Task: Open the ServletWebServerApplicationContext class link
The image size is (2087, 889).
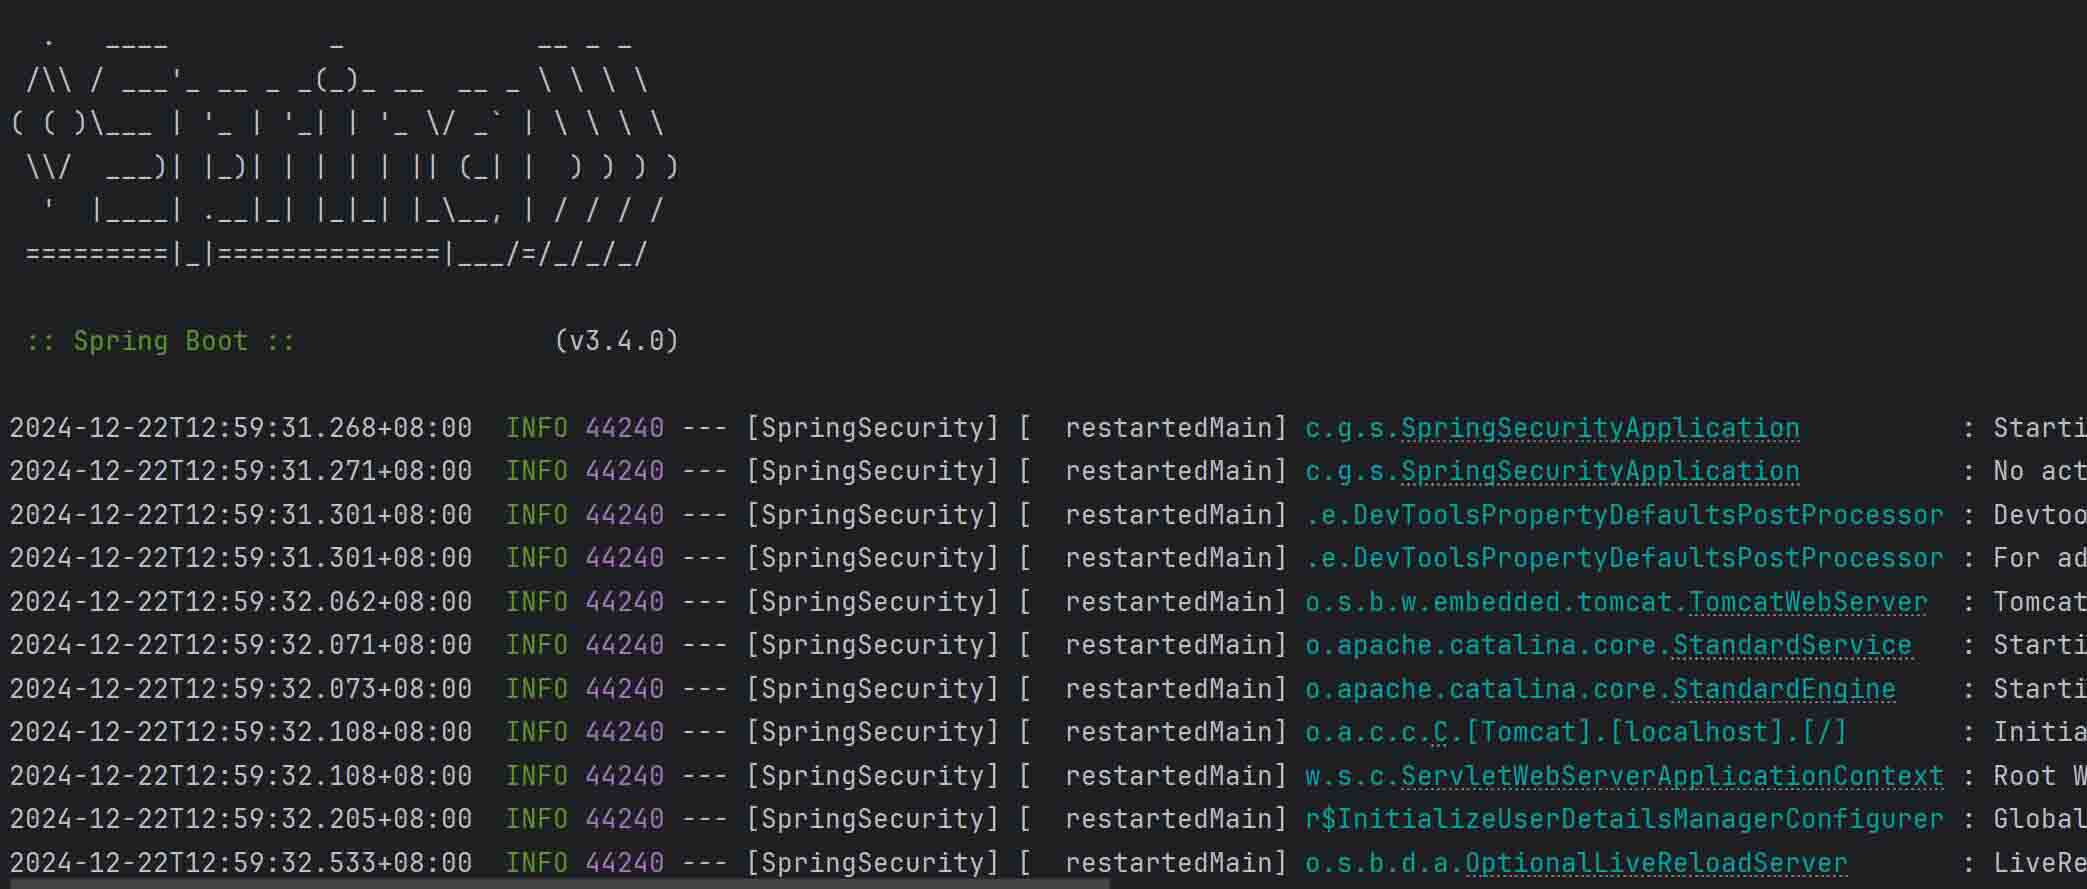Action: (1671, 776)
